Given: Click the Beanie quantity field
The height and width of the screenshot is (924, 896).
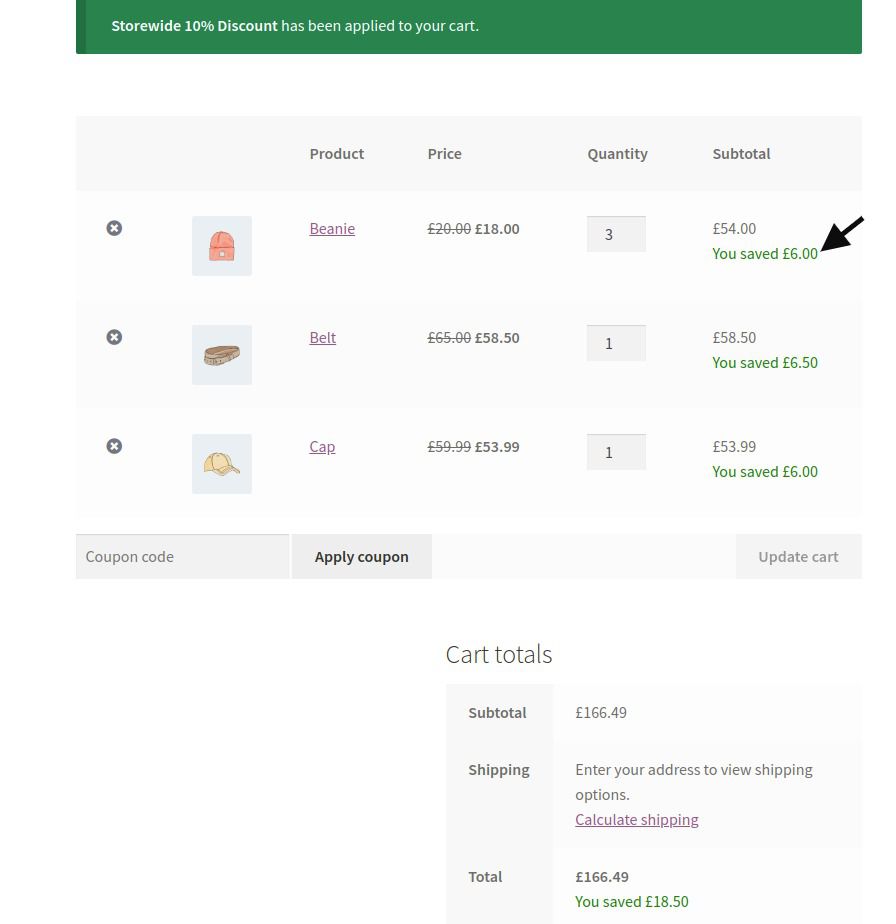Looking at the screenshot, I should tap(616, 235).
